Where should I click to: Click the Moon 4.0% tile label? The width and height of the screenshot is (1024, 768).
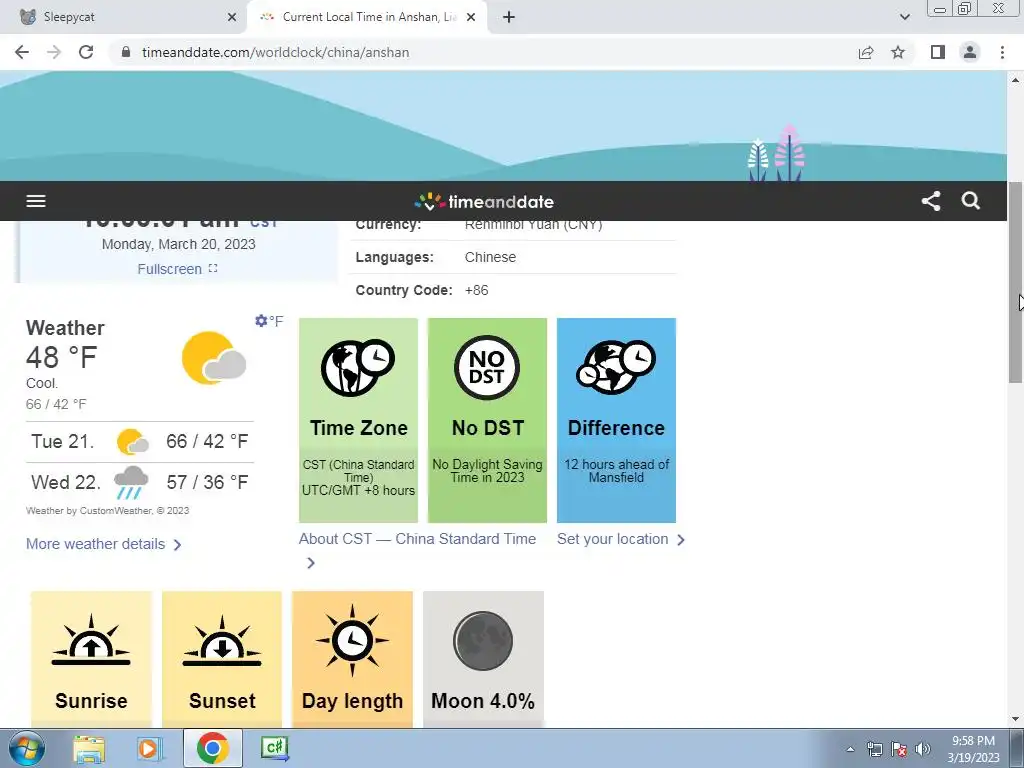pyautogui.click(x=483, y=701)
